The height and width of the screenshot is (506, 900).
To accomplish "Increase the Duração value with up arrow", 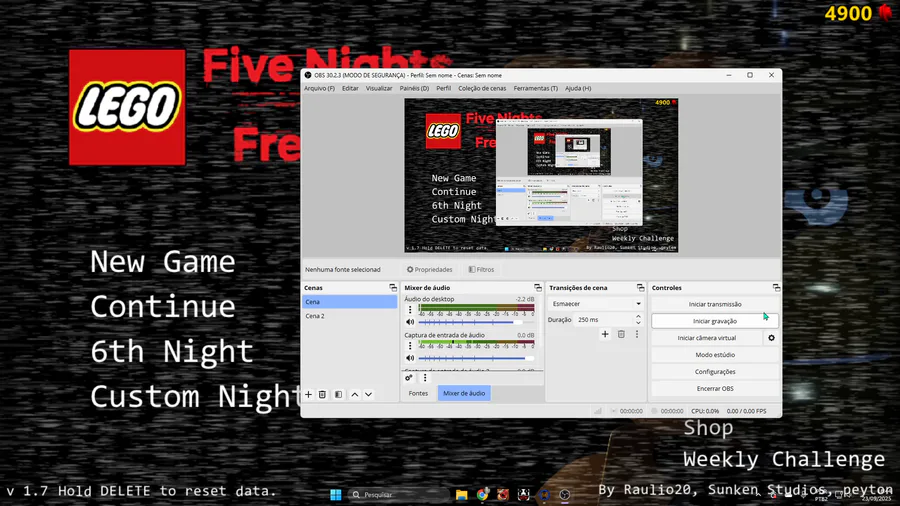I will point(638,317).
